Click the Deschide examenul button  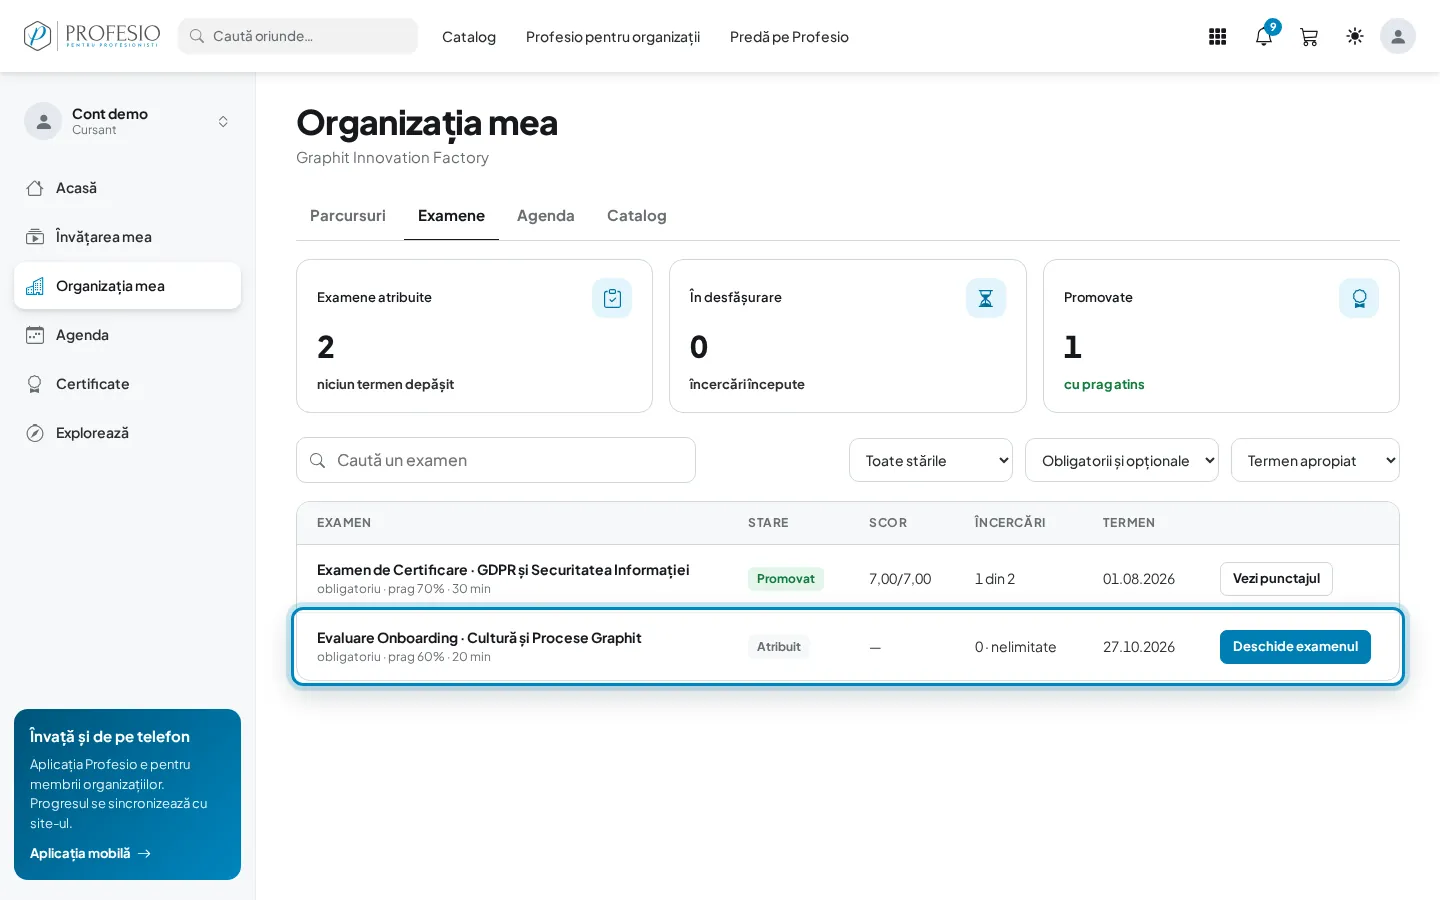pyautogui.click(x=1295, y=647)
